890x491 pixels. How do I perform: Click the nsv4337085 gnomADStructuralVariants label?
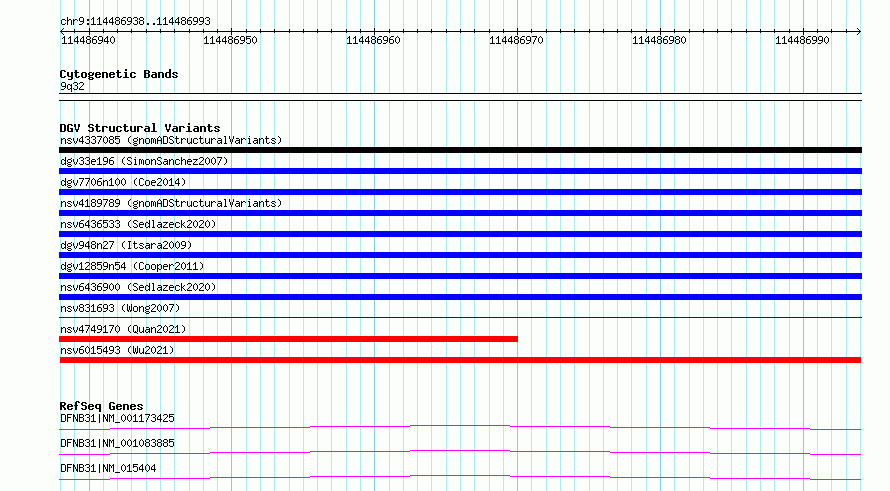click(x=171, y=140)
